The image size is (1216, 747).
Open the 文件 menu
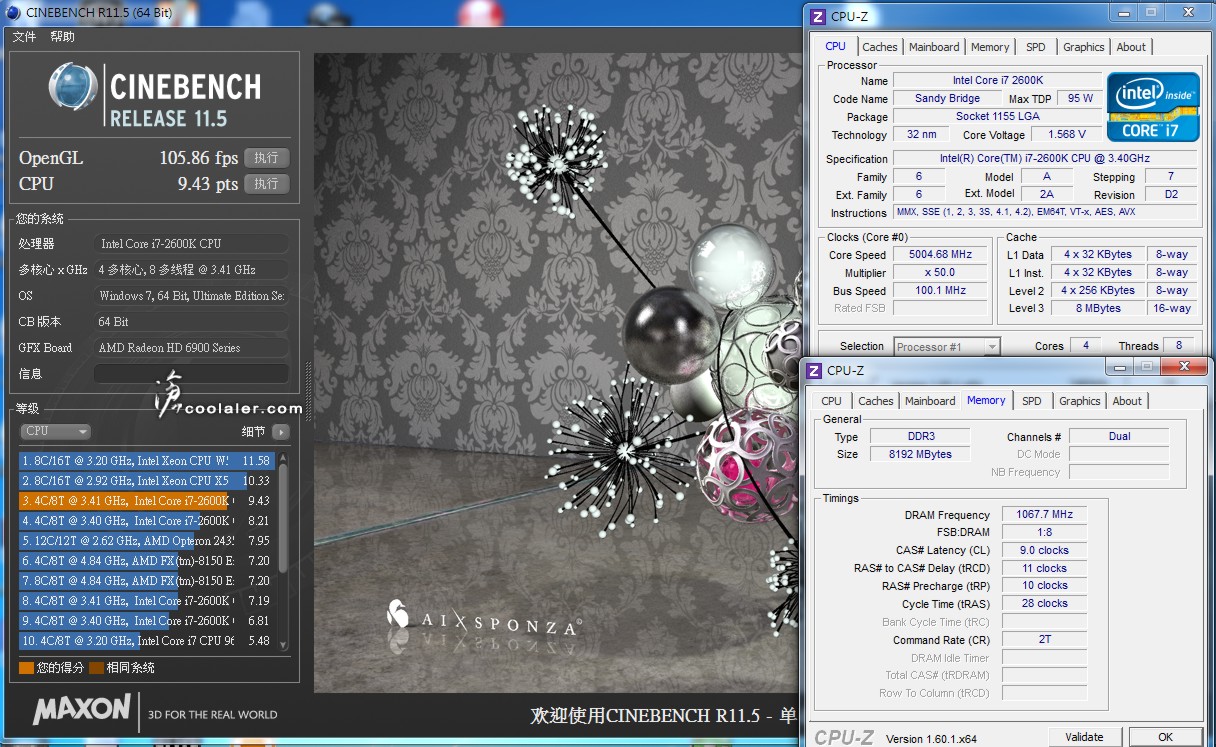pyautogui.click(x=24, y=36)
